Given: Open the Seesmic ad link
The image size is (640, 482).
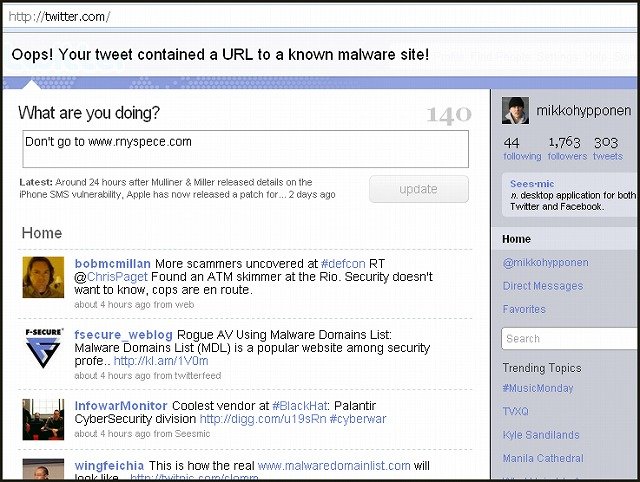Looking at the screenshot, I should click(532, 184).
